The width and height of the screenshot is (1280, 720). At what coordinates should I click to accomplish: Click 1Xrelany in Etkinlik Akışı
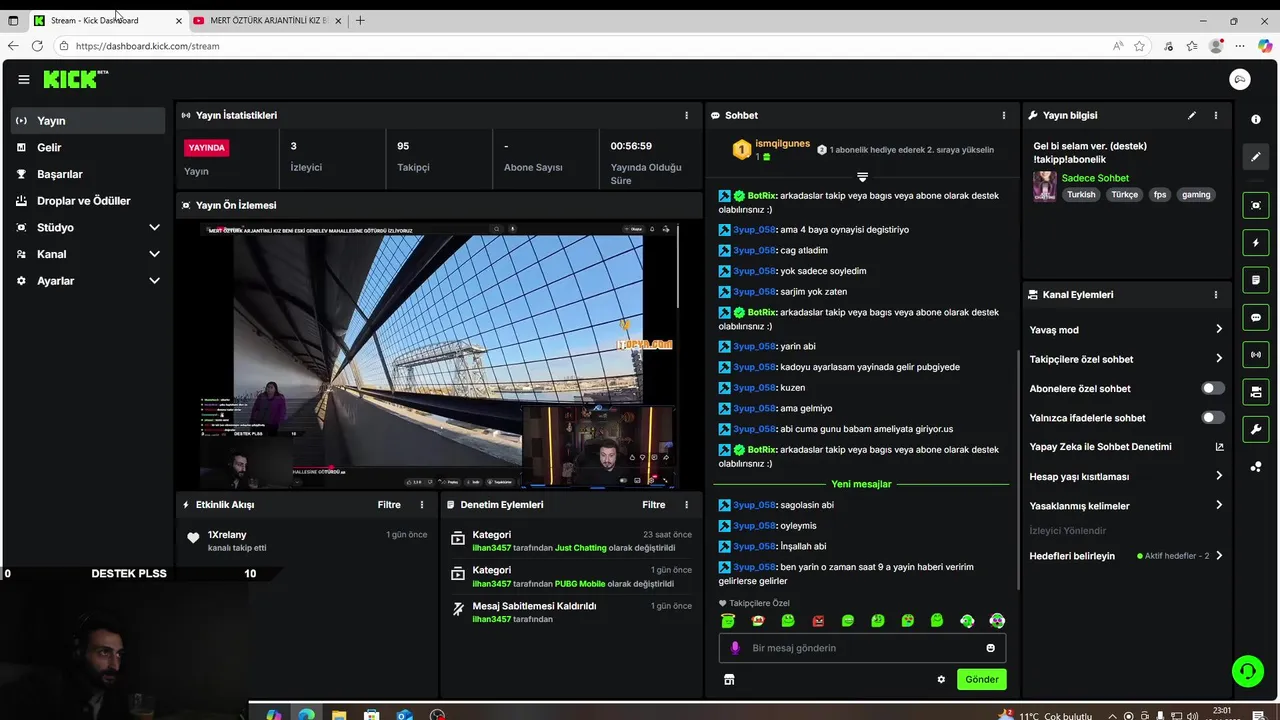tap(227, 535)
